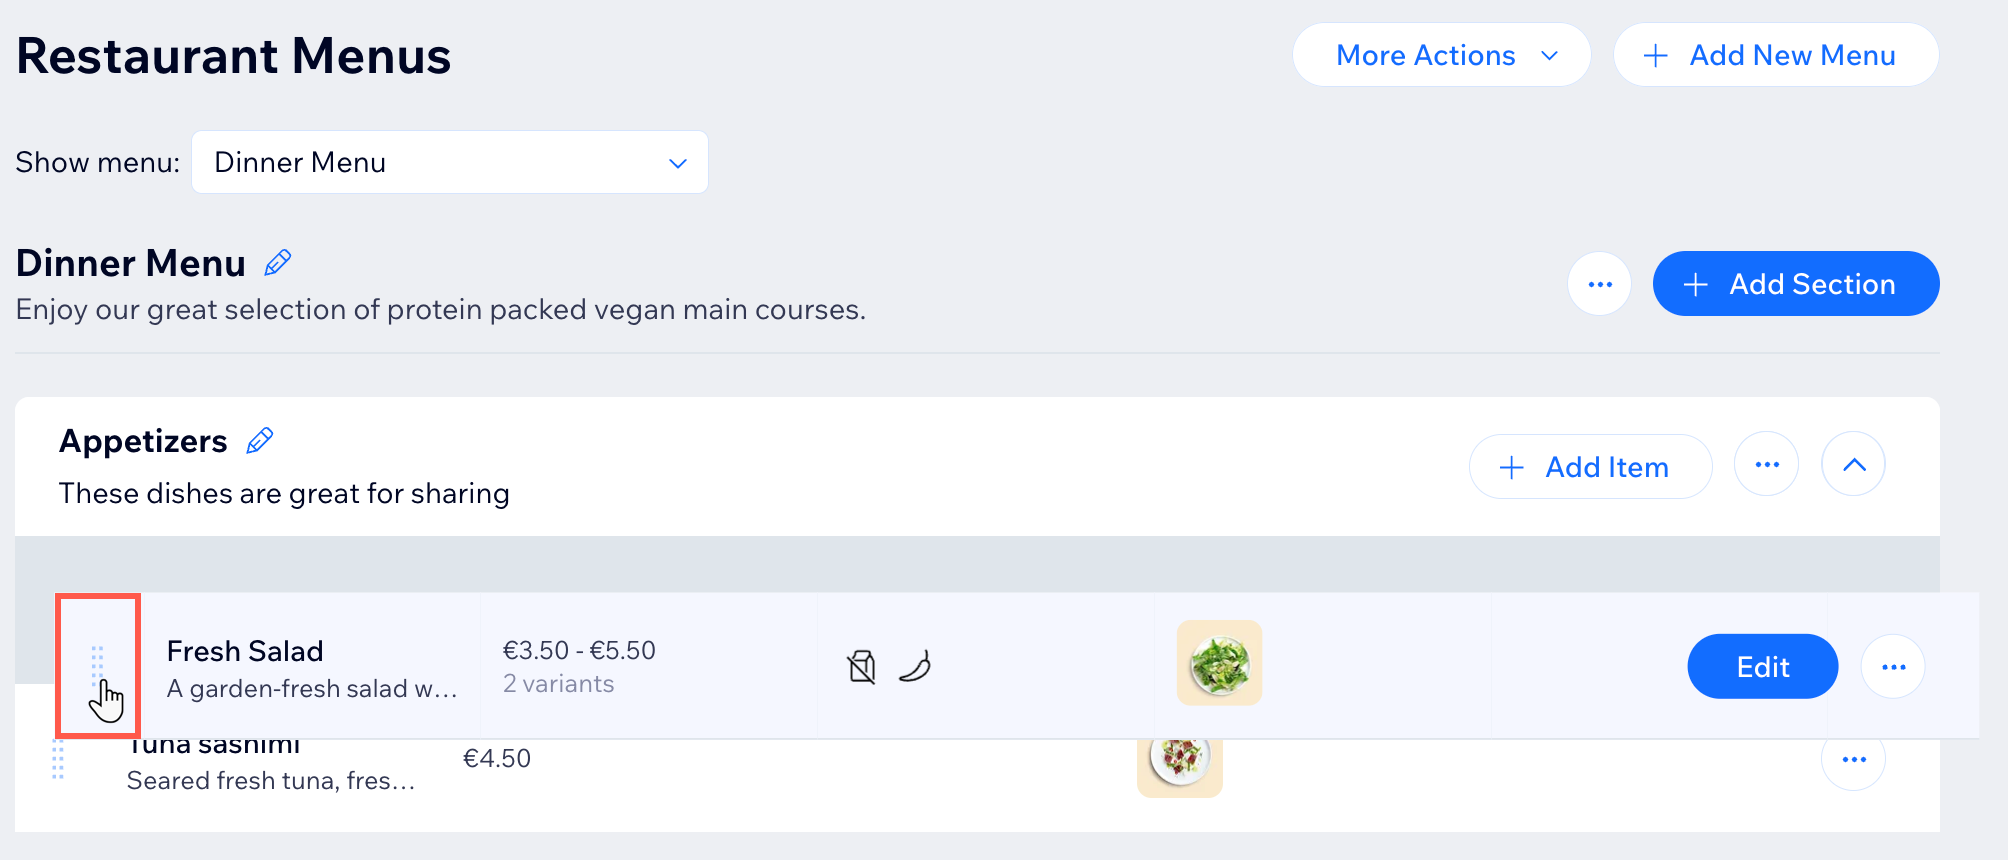Open Dinner Menu more options ellipsis
The image size is (2008, 860).
pos(1600,284)
